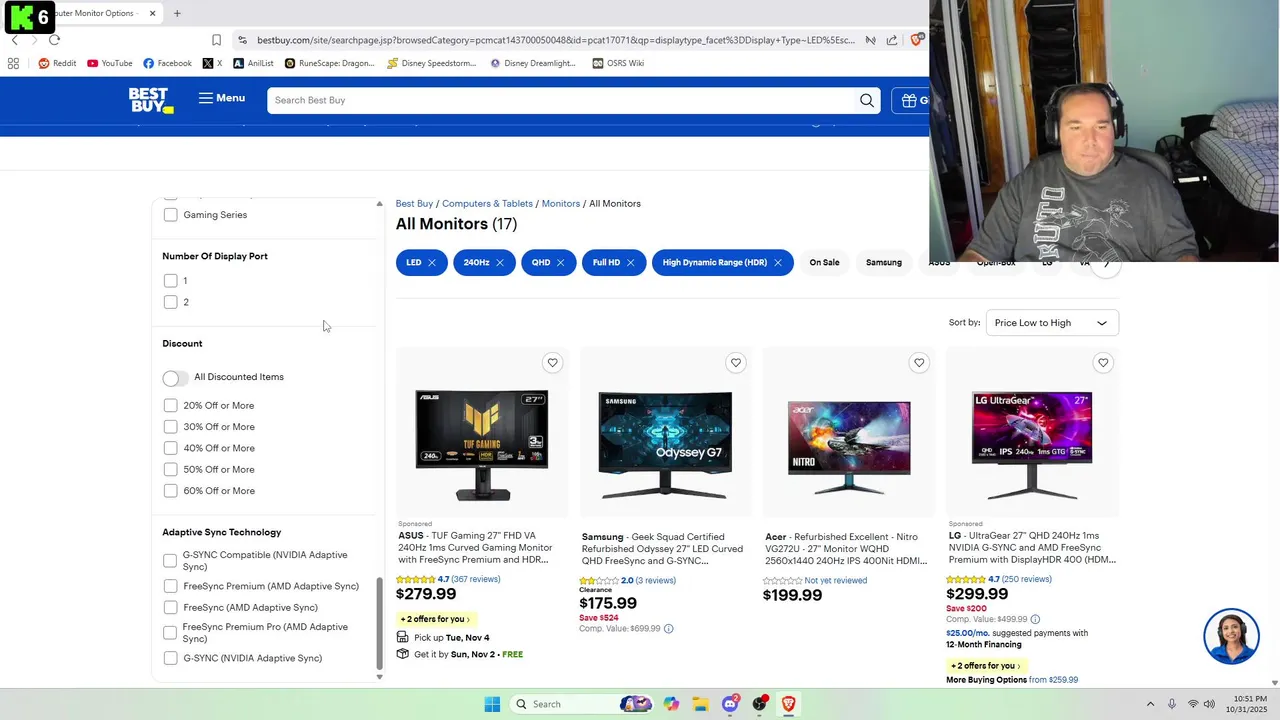Go to the Best Buy breadcrumb link

click(414, 204)
